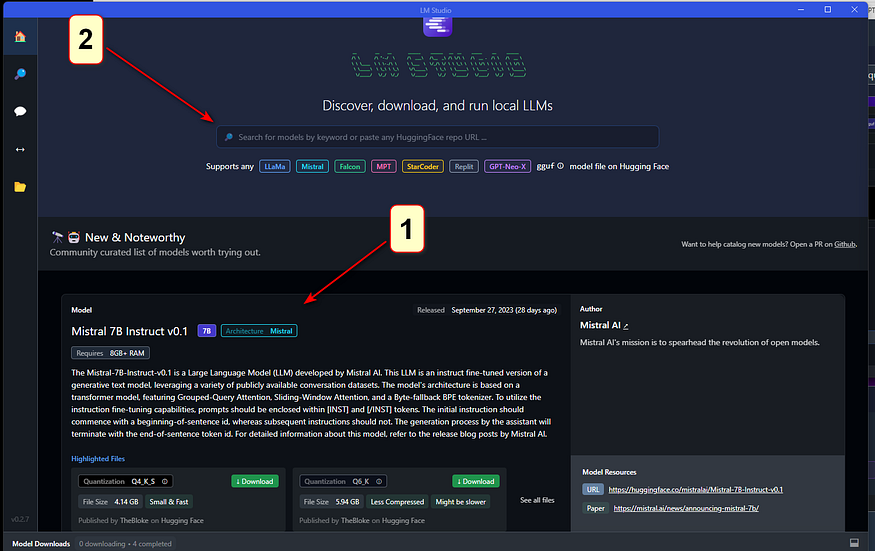Close the LM Studio window
The width and height of the screenshot is (875, 551).
854,9
